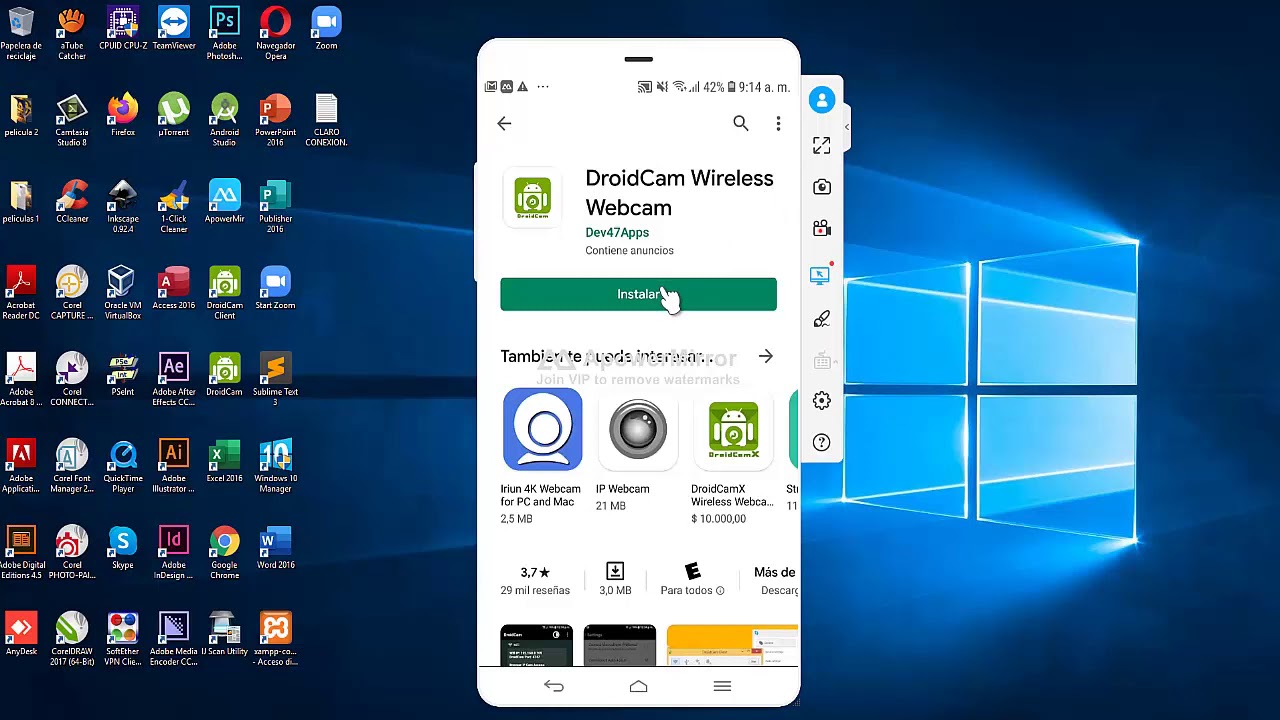Select Navegador Opera desktop shortcut
The height and width of the screenshot is (720, 1280).
275,34
